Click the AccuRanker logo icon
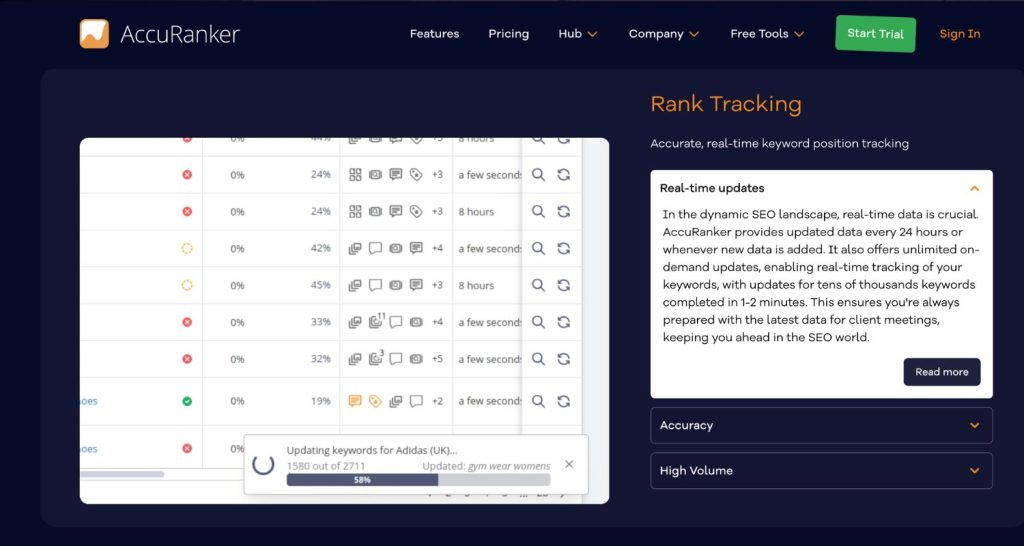 tap(94, 34)
